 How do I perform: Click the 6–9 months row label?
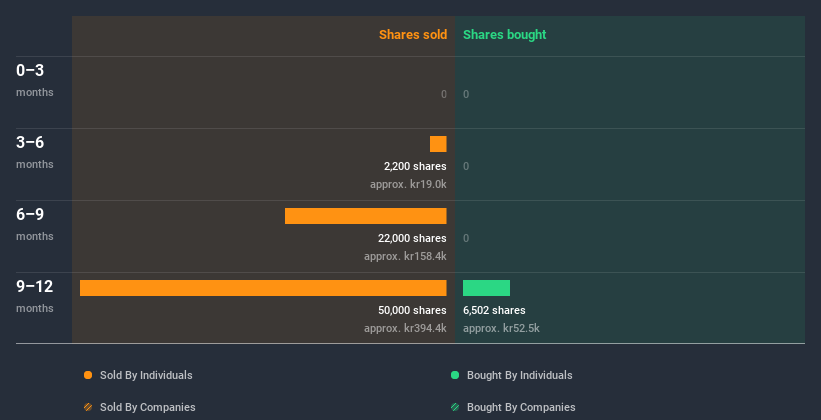(35, 224)
